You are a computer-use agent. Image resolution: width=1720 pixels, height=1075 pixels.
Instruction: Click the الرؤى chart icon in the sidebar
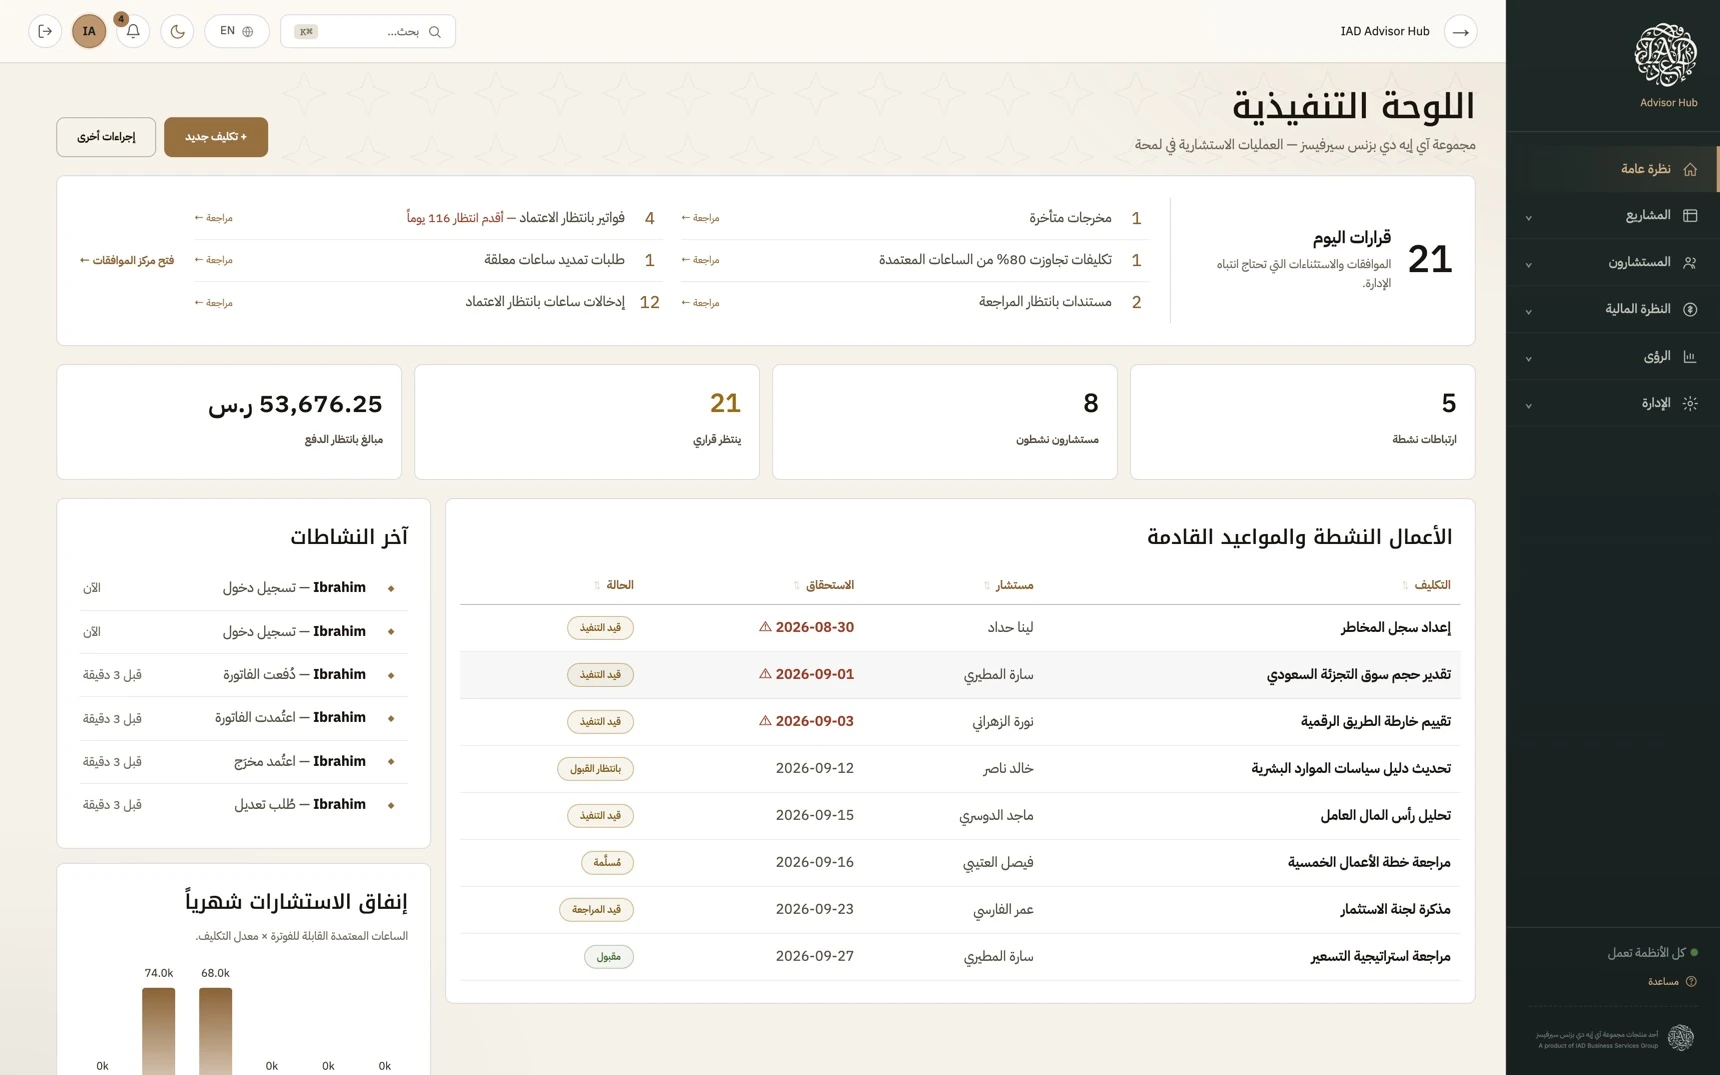(x=1690, y=357)
